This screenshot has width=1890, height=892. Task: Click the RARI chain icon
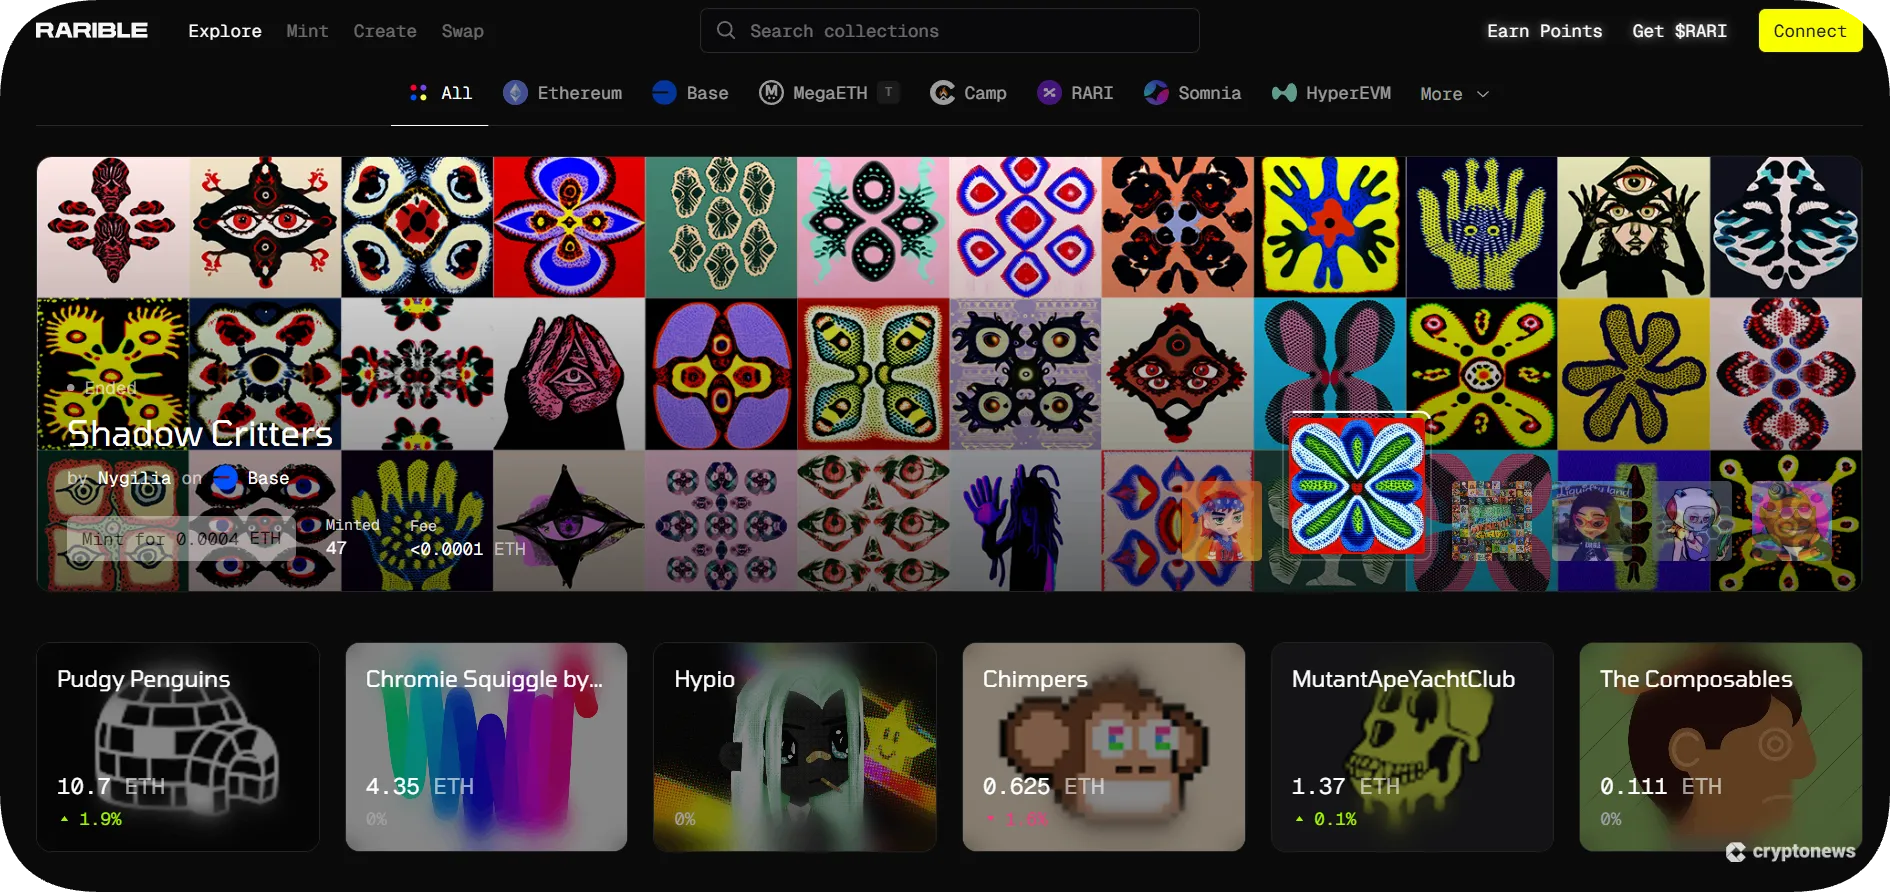tap(1049, 93)
